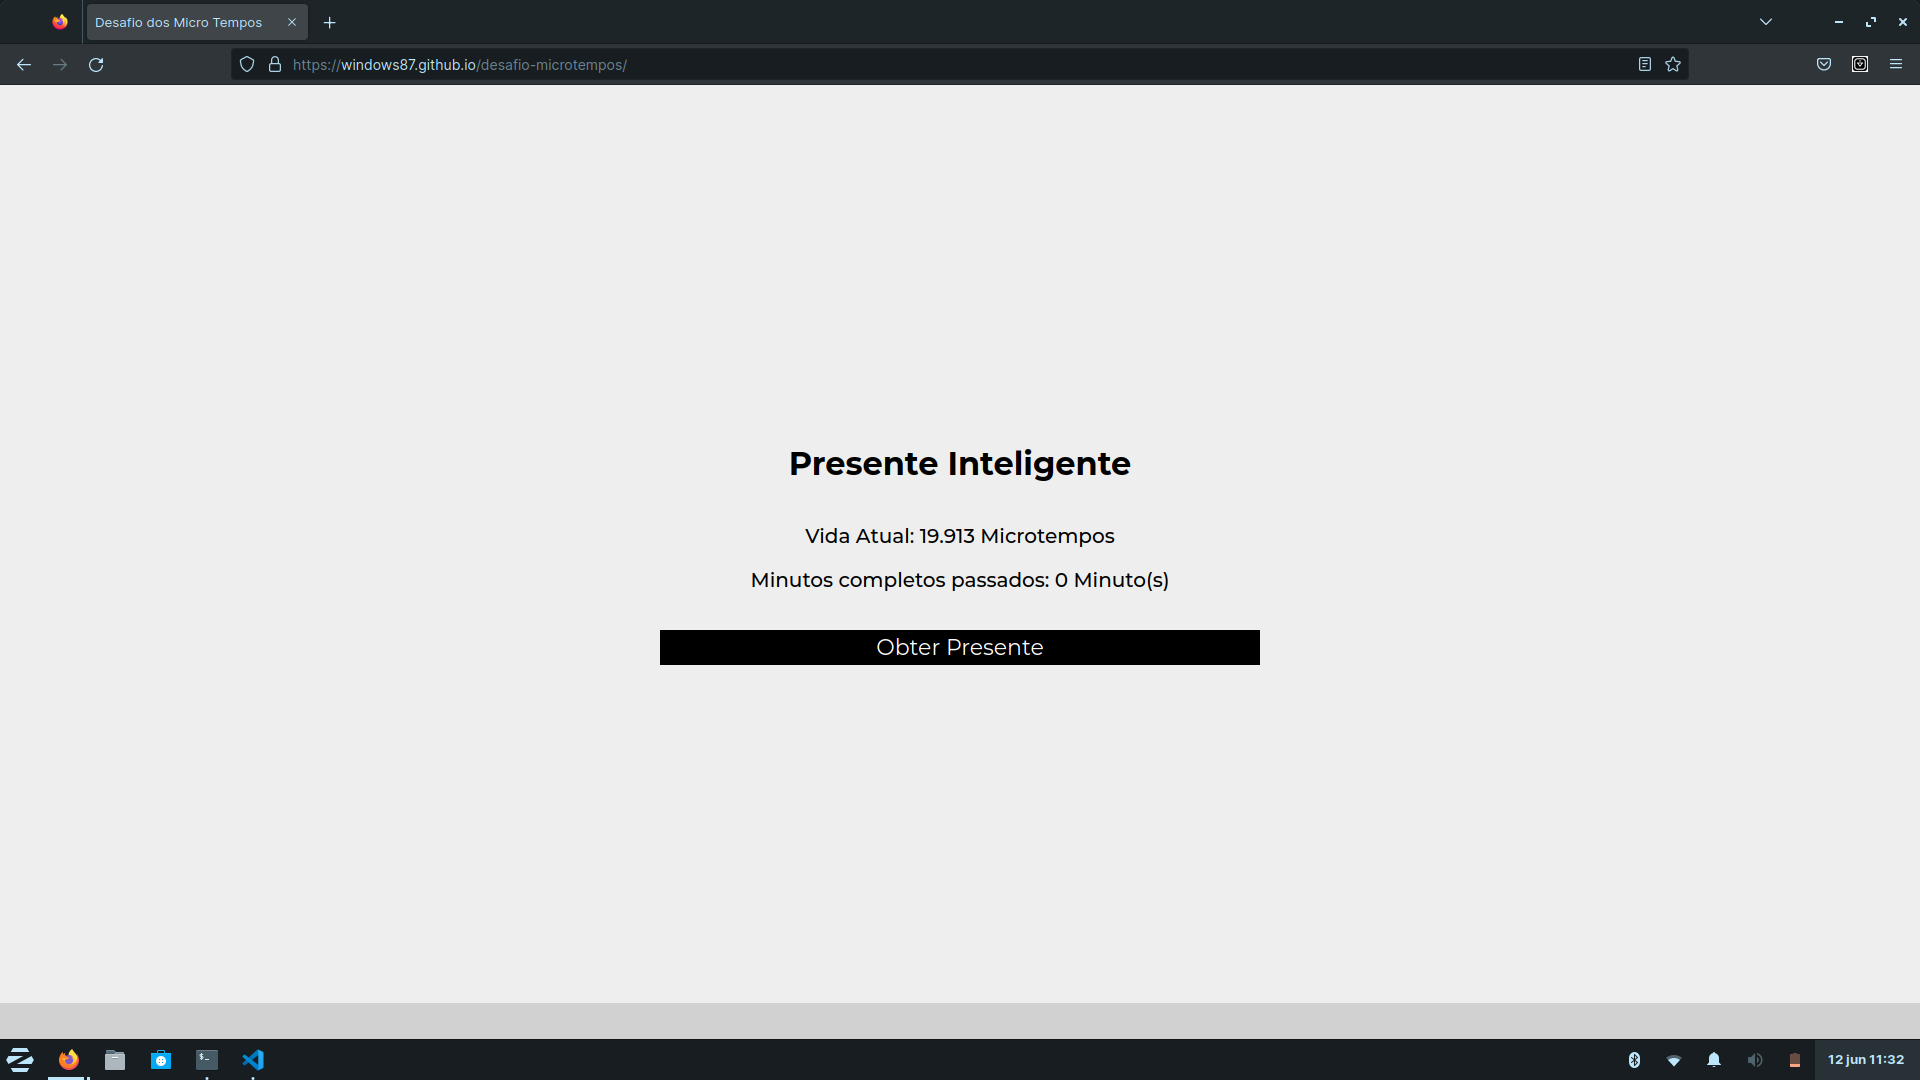Open a new browser tab
1920x1080 pixels.
[330, 21]
